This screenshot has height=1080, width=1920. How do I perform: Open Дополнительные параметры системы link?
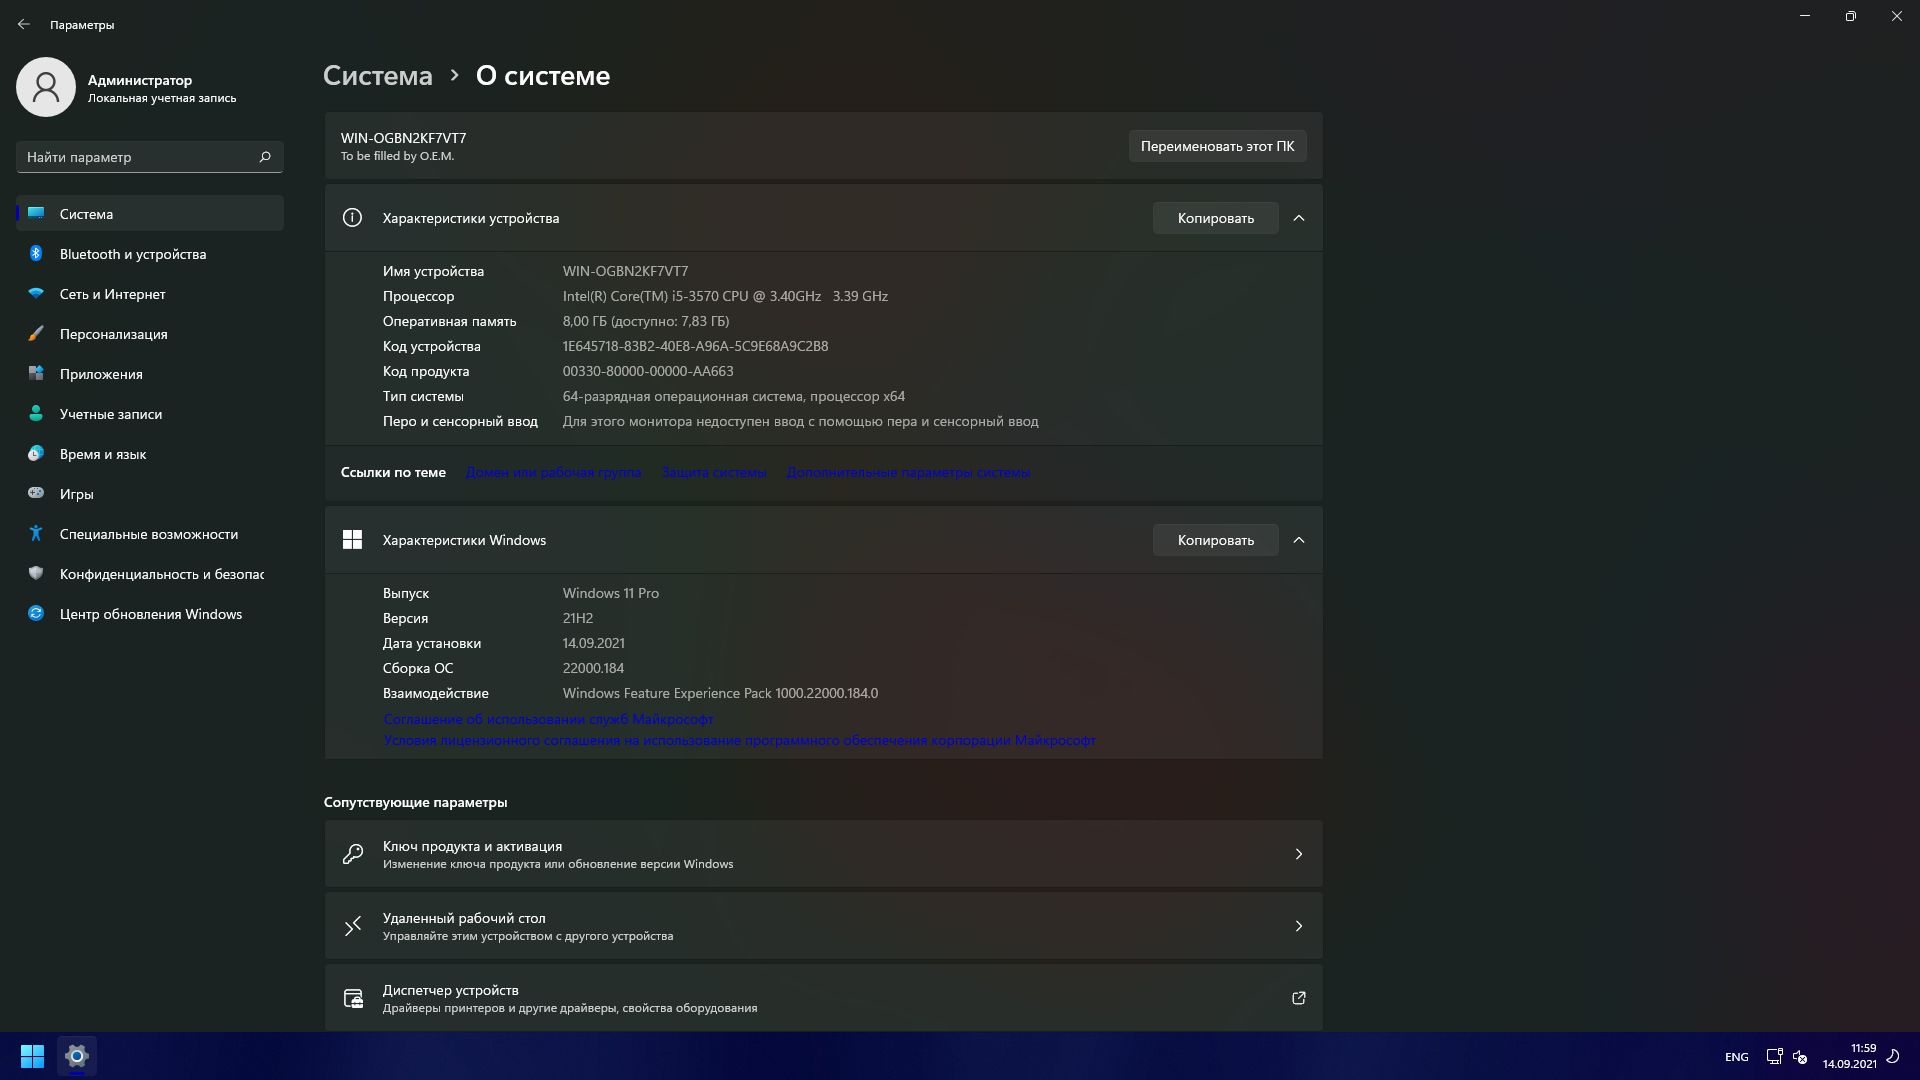pyautogui.click(x=908, y=472)
